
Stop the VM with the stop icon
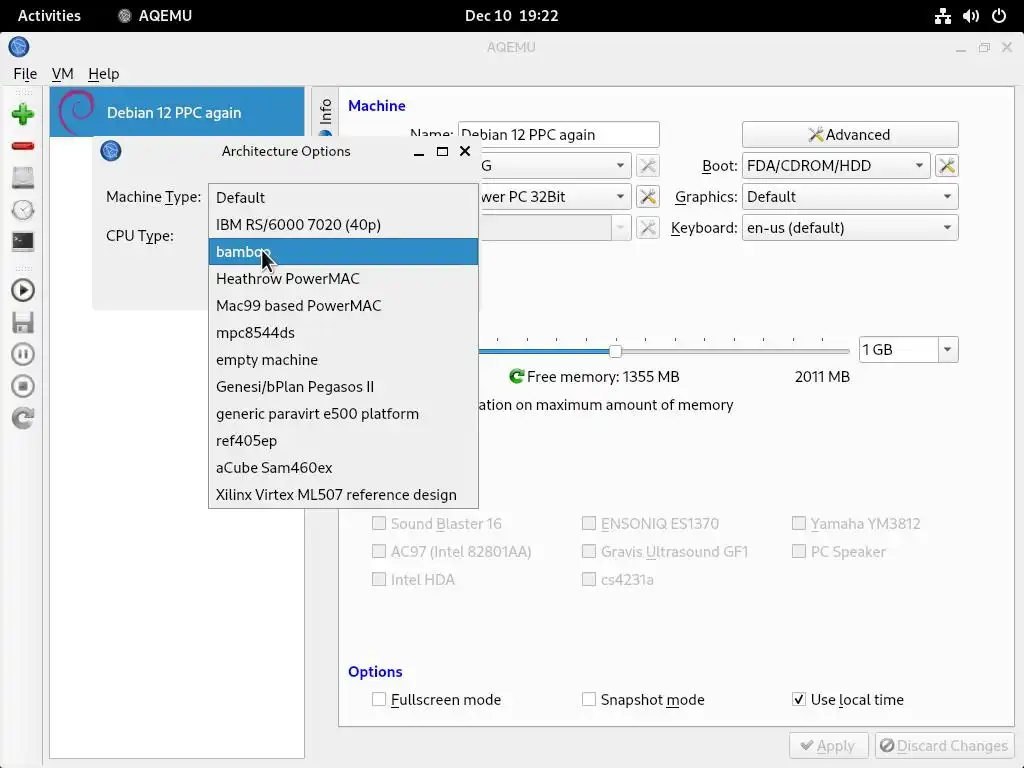[x=23, y=387]
